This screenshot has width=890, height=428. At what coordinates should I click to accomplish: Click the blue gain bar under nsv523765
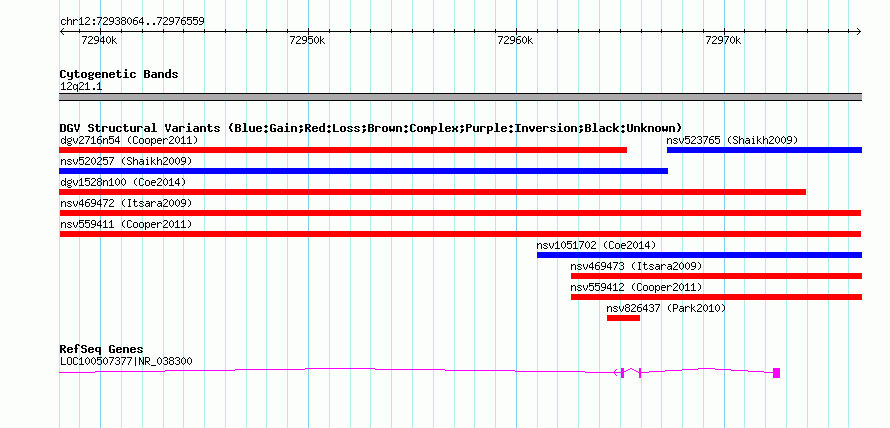tap(764, 150)
